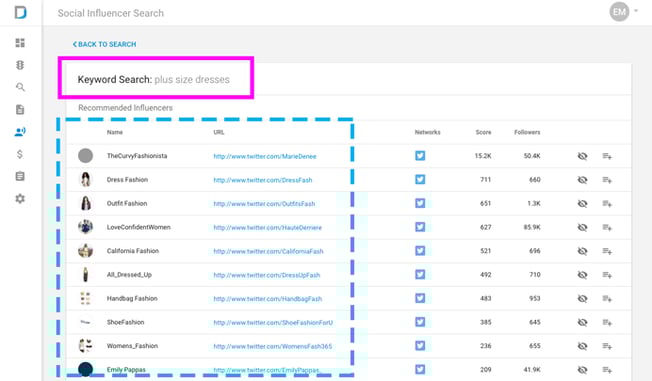
Task: Click Twitter icon in TheCurvyFashionista row
Action: pos(420,156)
